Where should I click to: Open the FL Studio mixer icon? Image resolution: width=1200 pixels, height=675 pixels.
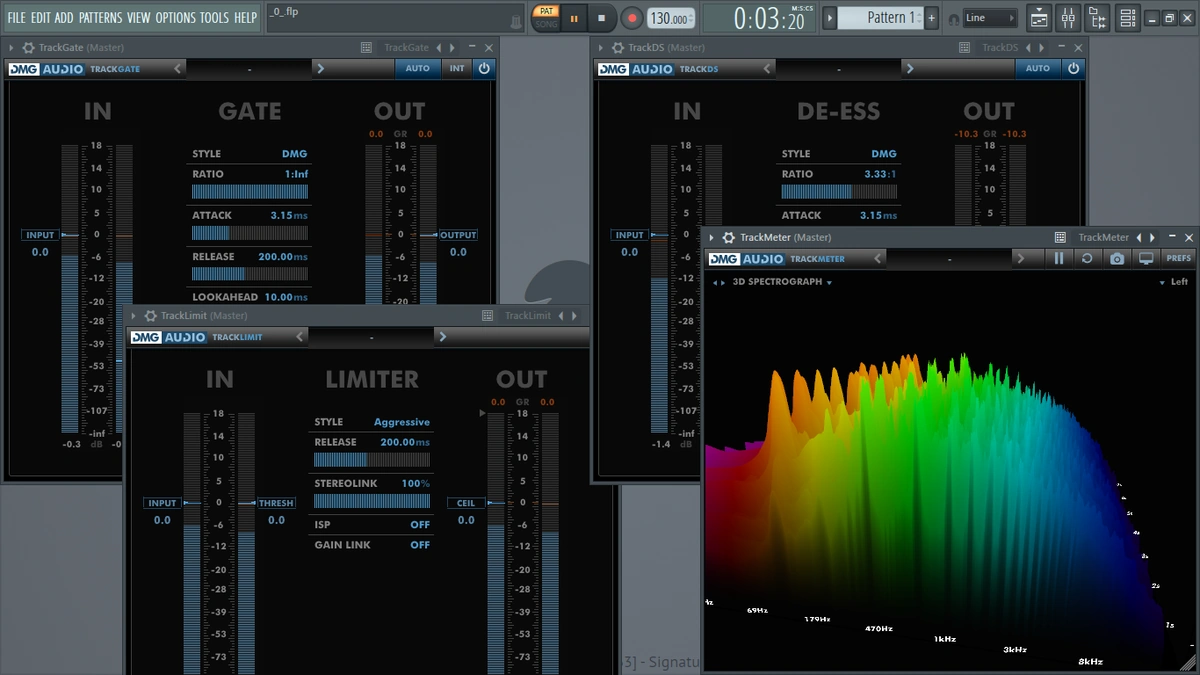pyautogui.click(x=1068, y=18)
